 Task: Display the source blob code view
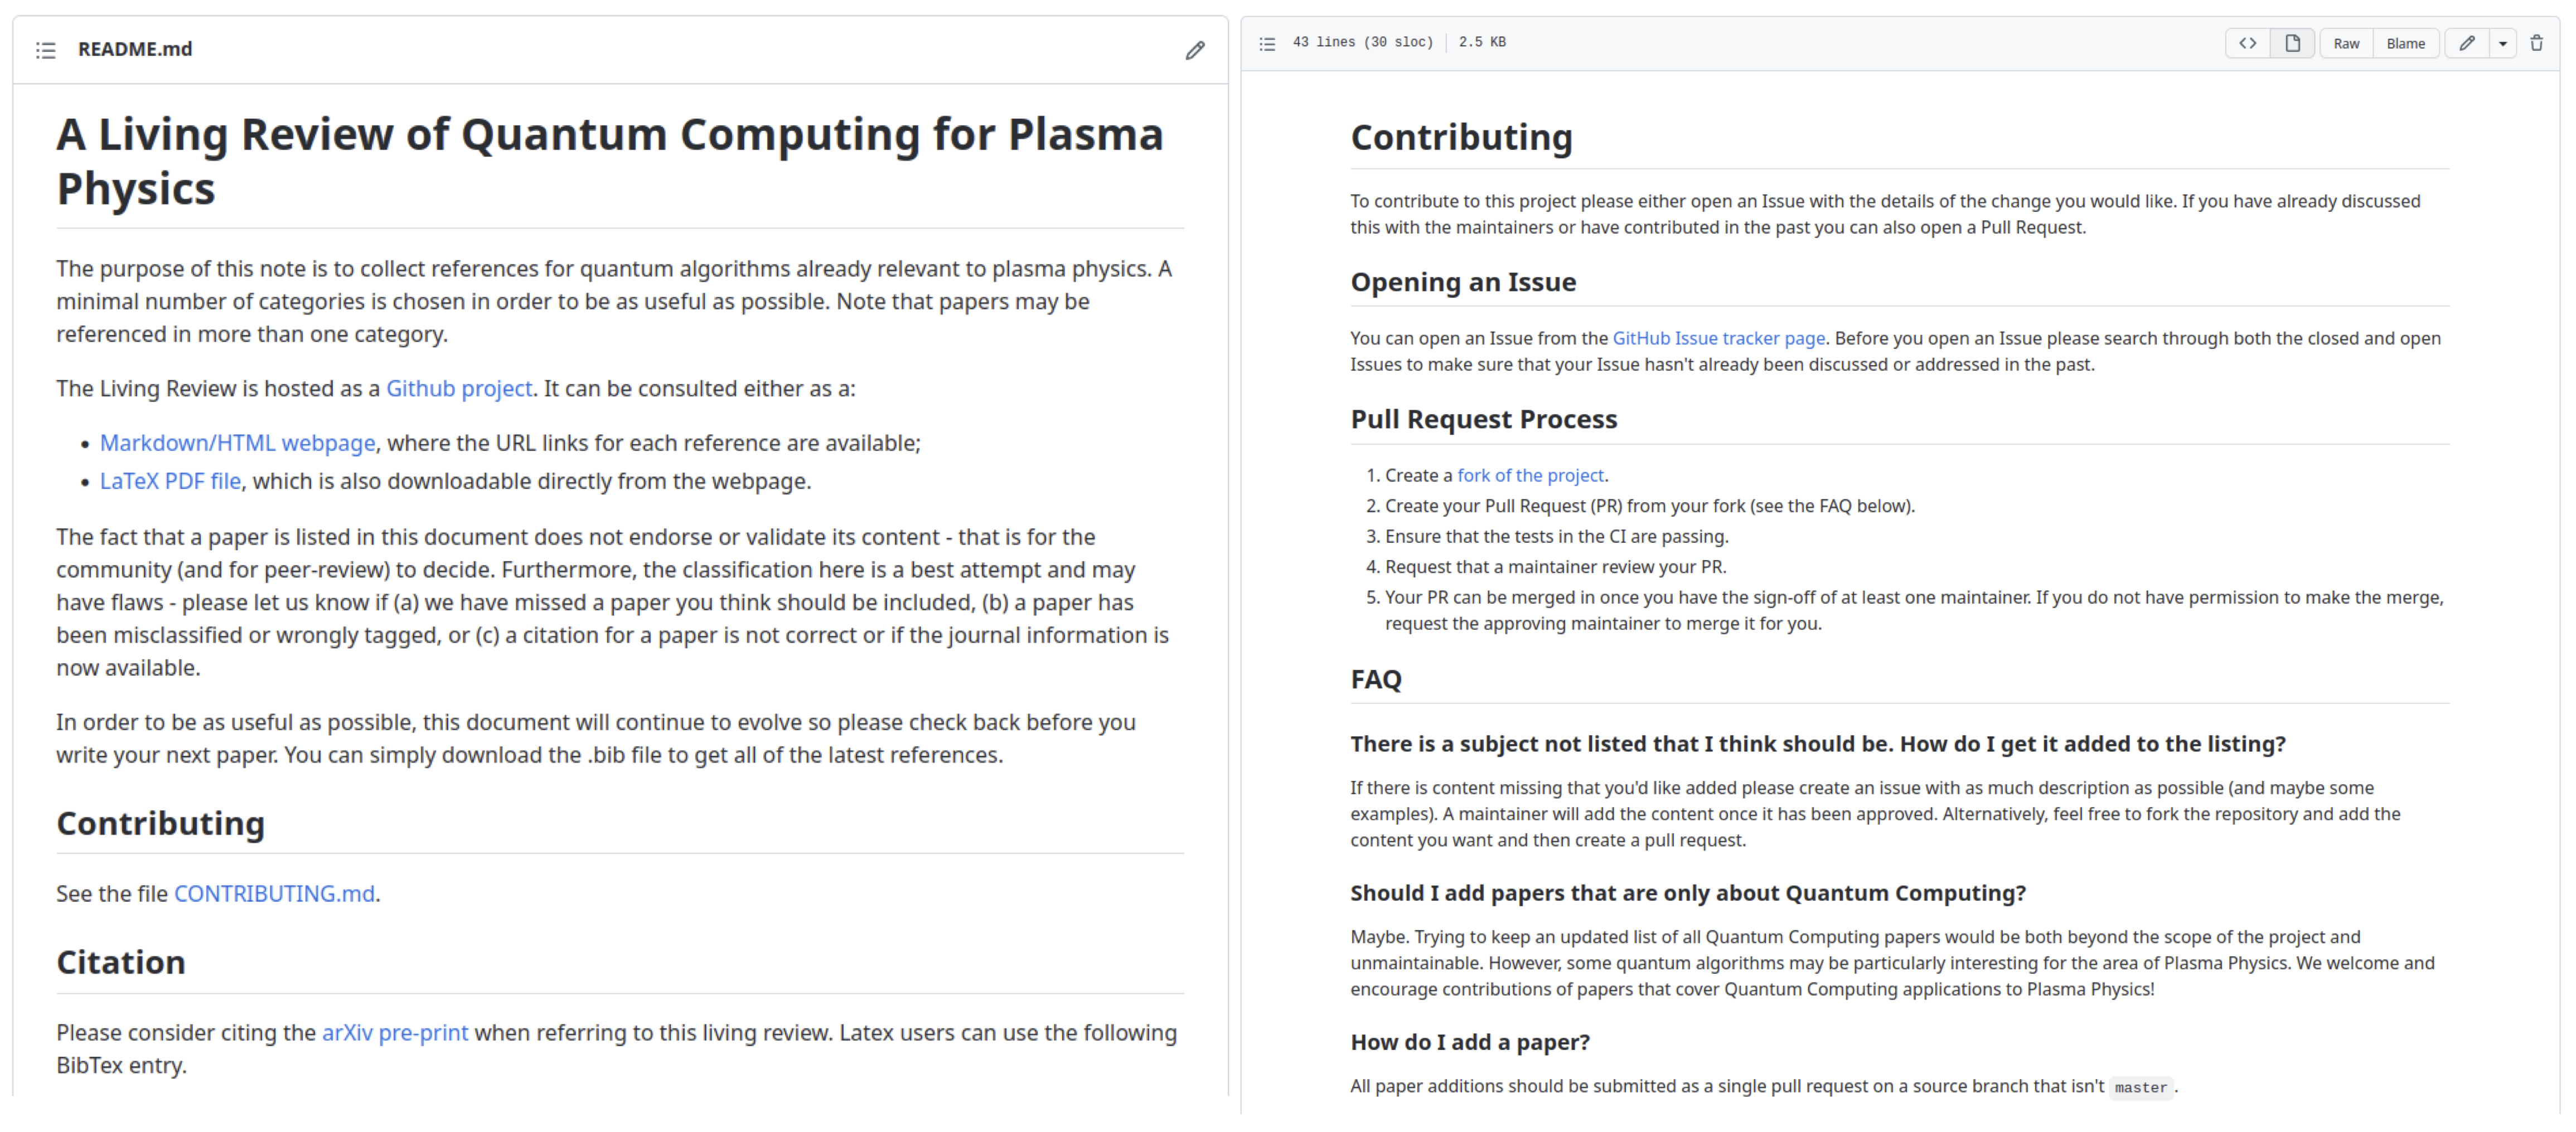[x=2247, y=43]
